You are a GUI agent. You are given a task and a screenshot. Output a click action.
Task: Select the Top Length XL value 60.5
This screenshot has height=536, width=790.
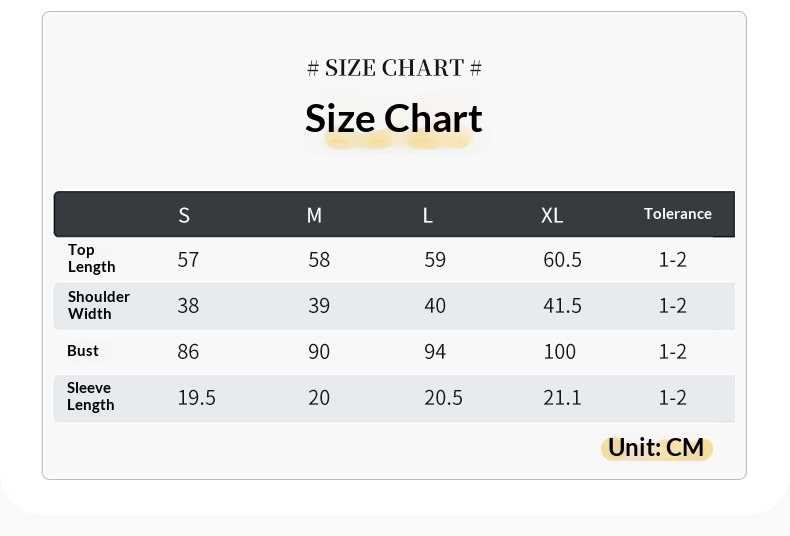[562, 260]
